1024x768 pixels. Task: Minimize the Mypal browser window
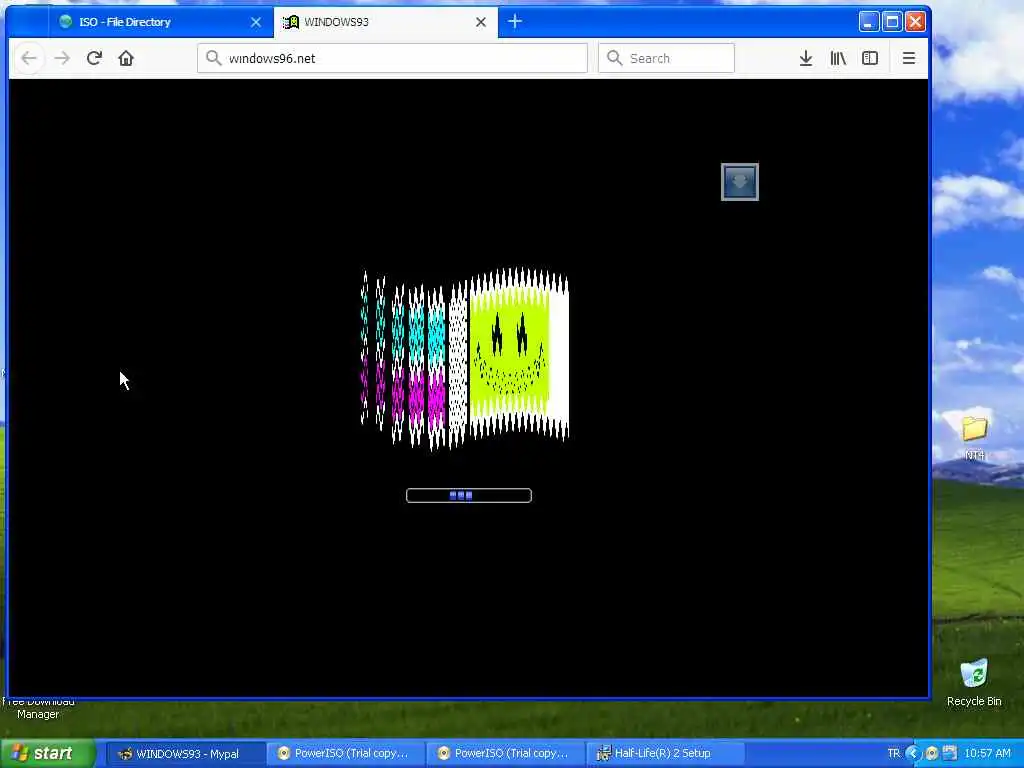point(869,22)
